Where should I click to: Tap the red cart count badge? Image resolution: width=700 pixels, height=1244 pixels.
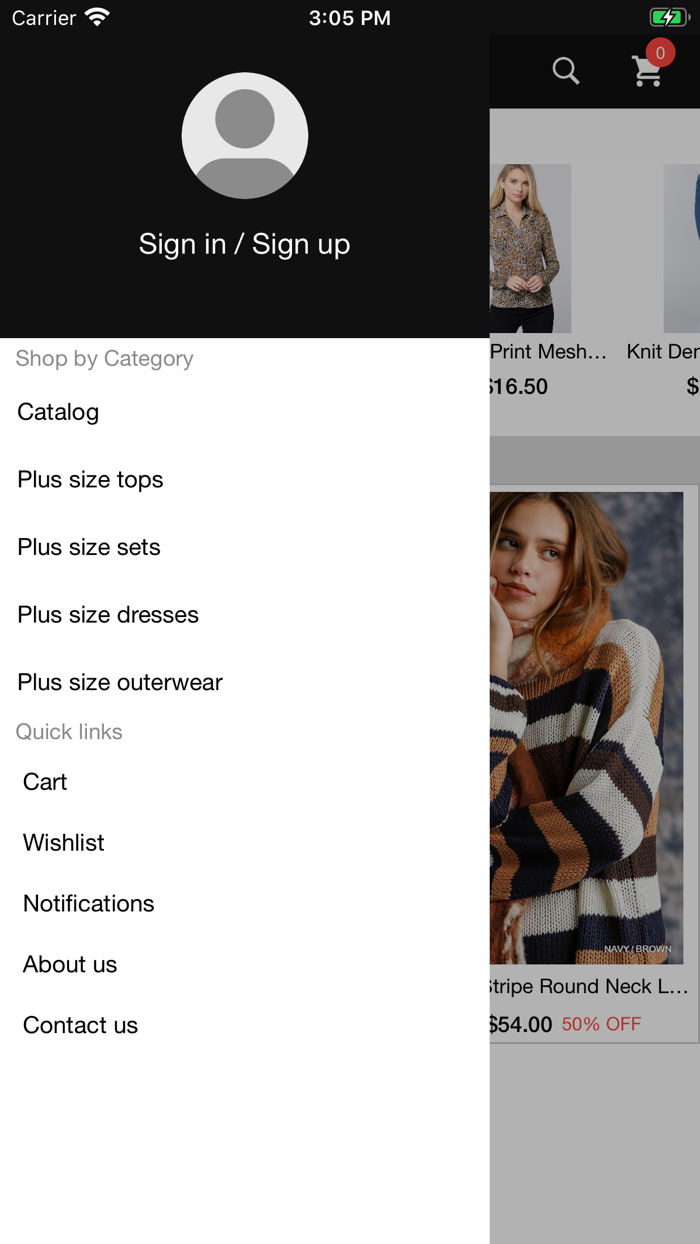(660, 53)
